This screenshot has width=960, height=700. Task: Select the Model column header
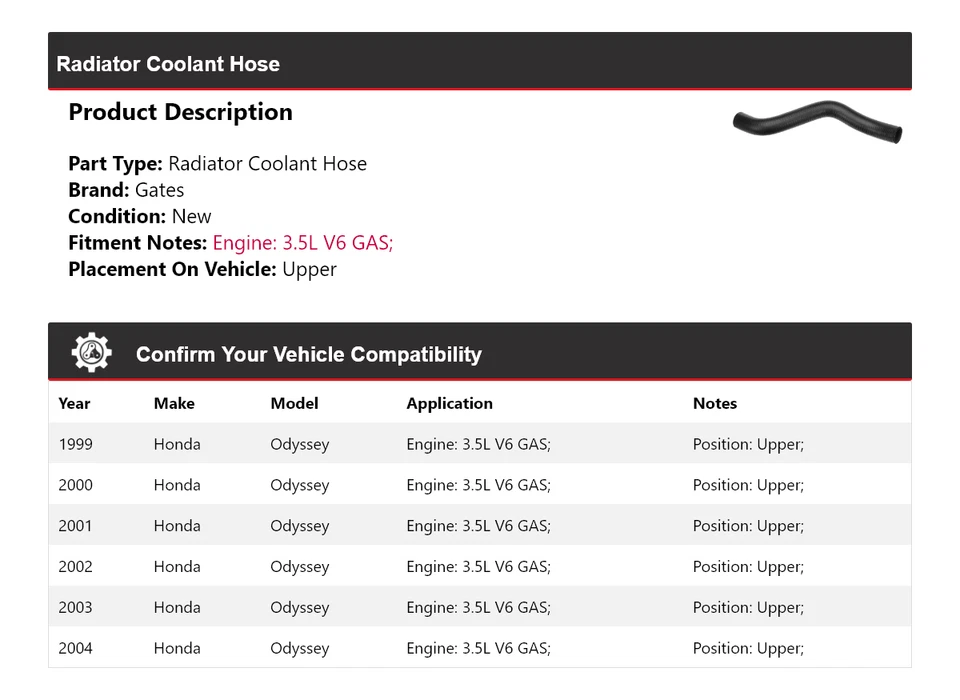(294, 404)
